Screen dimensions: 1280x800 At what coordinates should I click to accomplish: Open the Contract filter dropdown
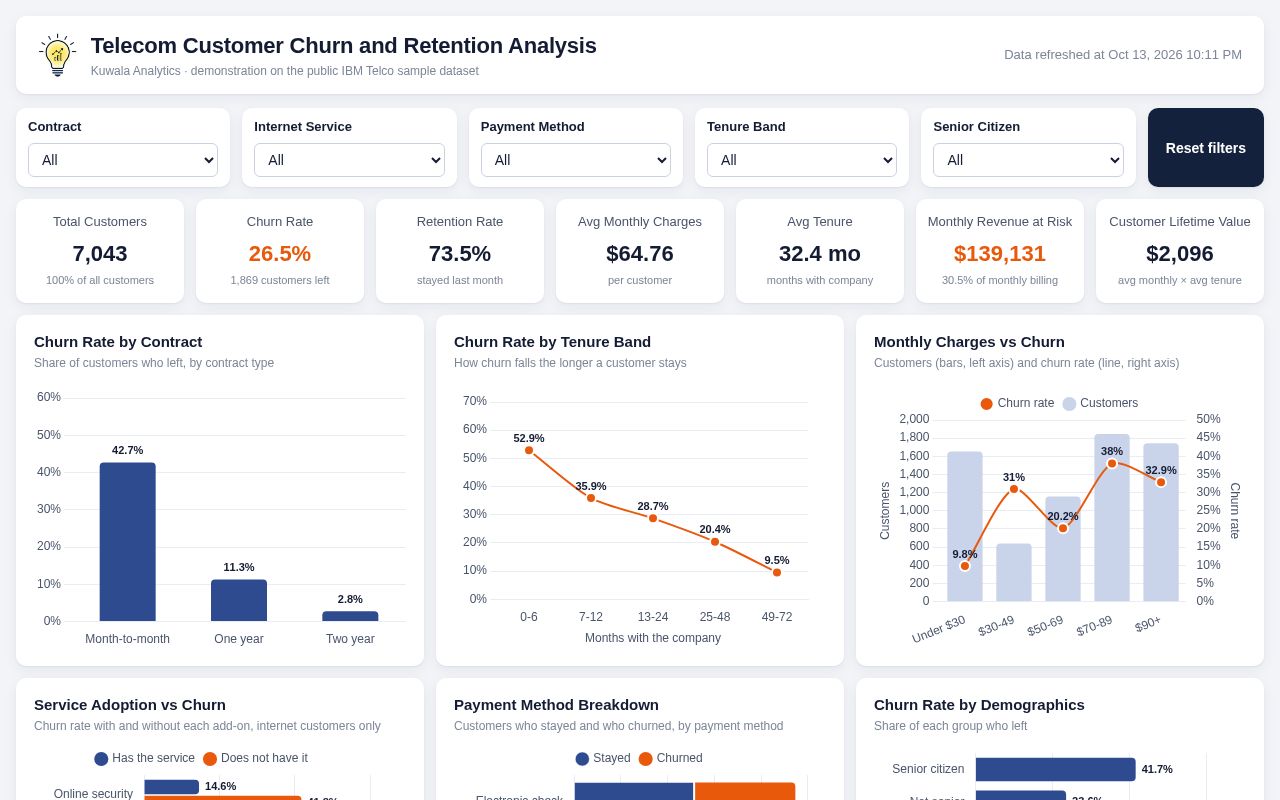tap(123, 160)
